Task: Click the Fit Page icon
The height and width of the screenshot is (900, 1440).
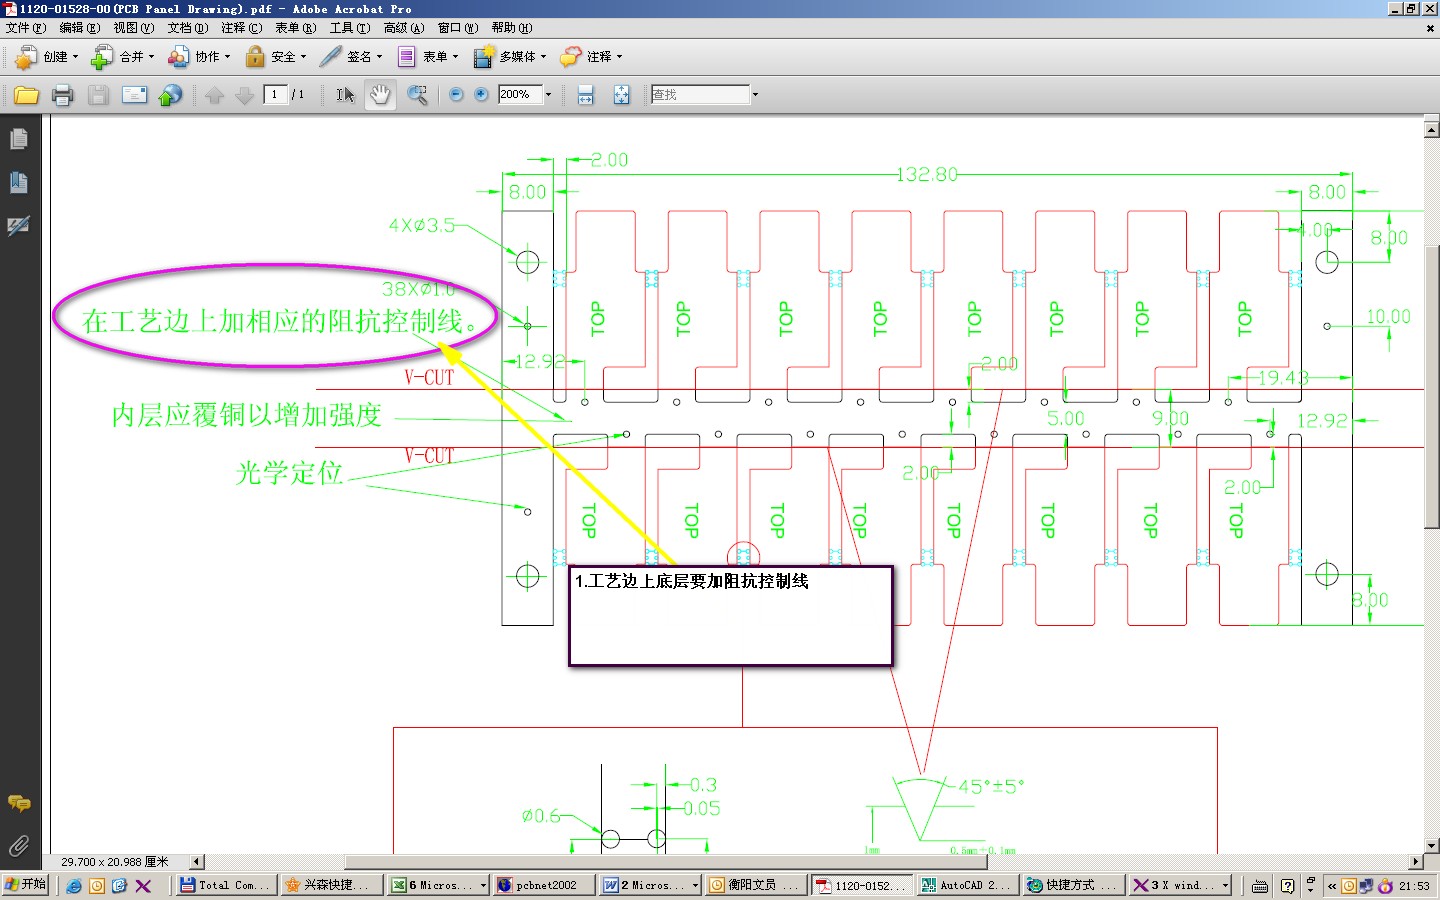Action: (x=621, y=95)
